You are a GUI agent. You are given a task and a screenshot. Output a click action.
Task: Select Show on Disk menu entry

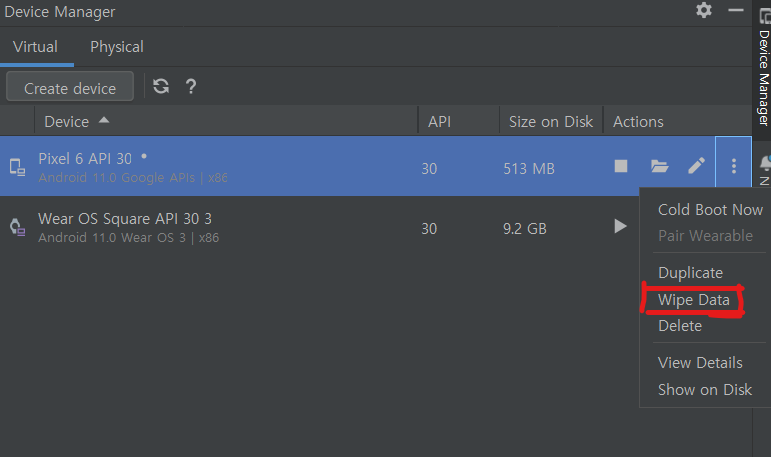coord(705,390)
